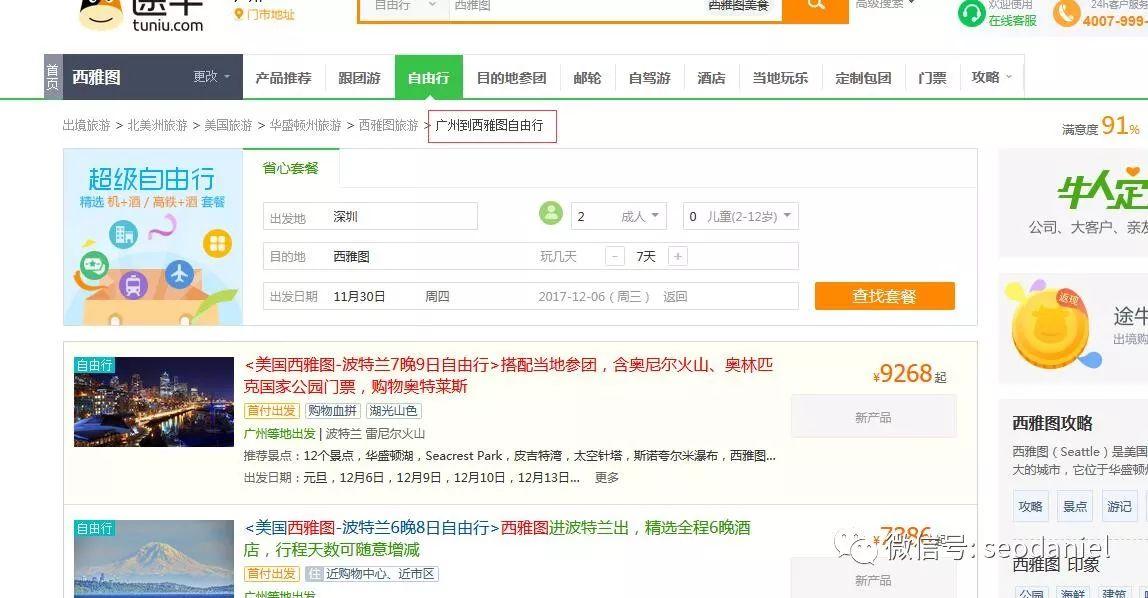This screenshot has width=1148, height=598.
Task: Expand the 攻略 navigation dropdown
Action: (x=991, y=77)
